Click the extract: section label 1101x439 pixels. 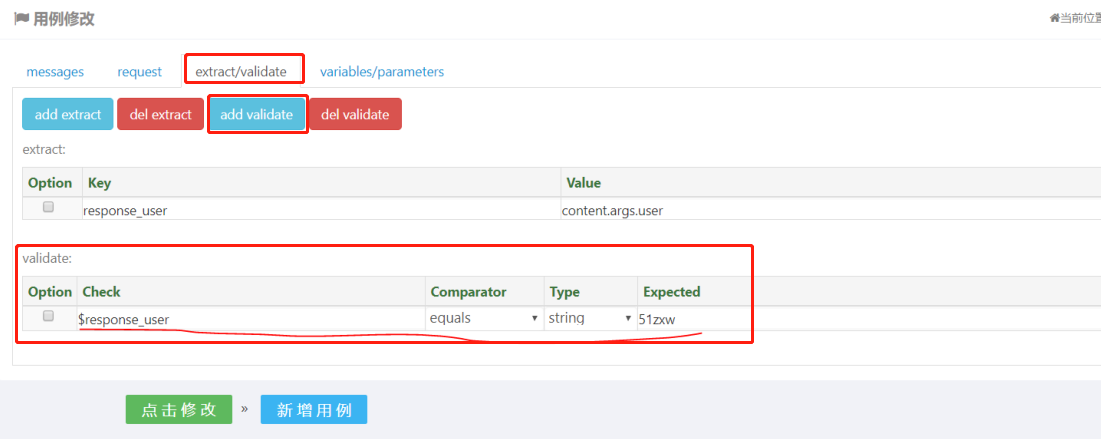coord(44,149)
